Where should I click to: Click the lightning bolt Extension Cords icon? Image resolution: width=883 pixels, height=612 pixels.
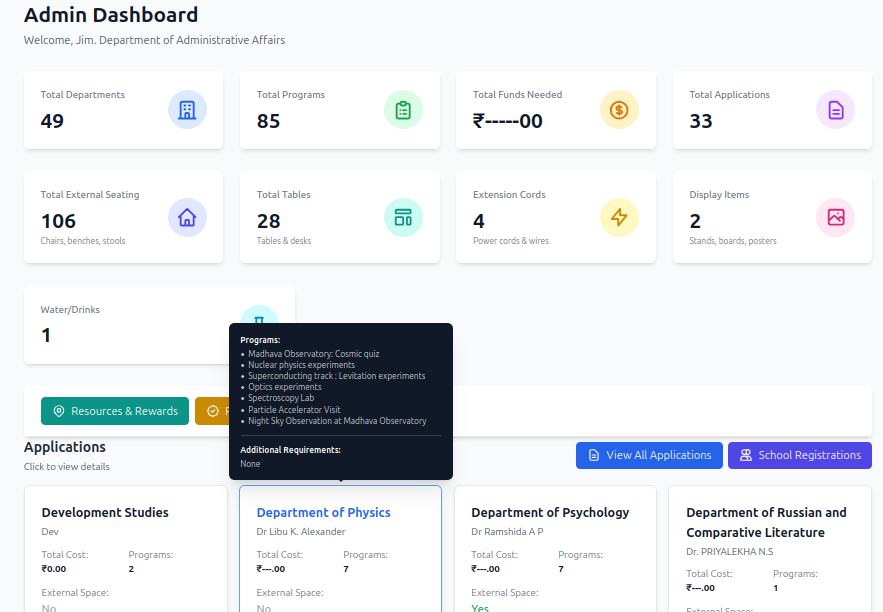point(619,217)
